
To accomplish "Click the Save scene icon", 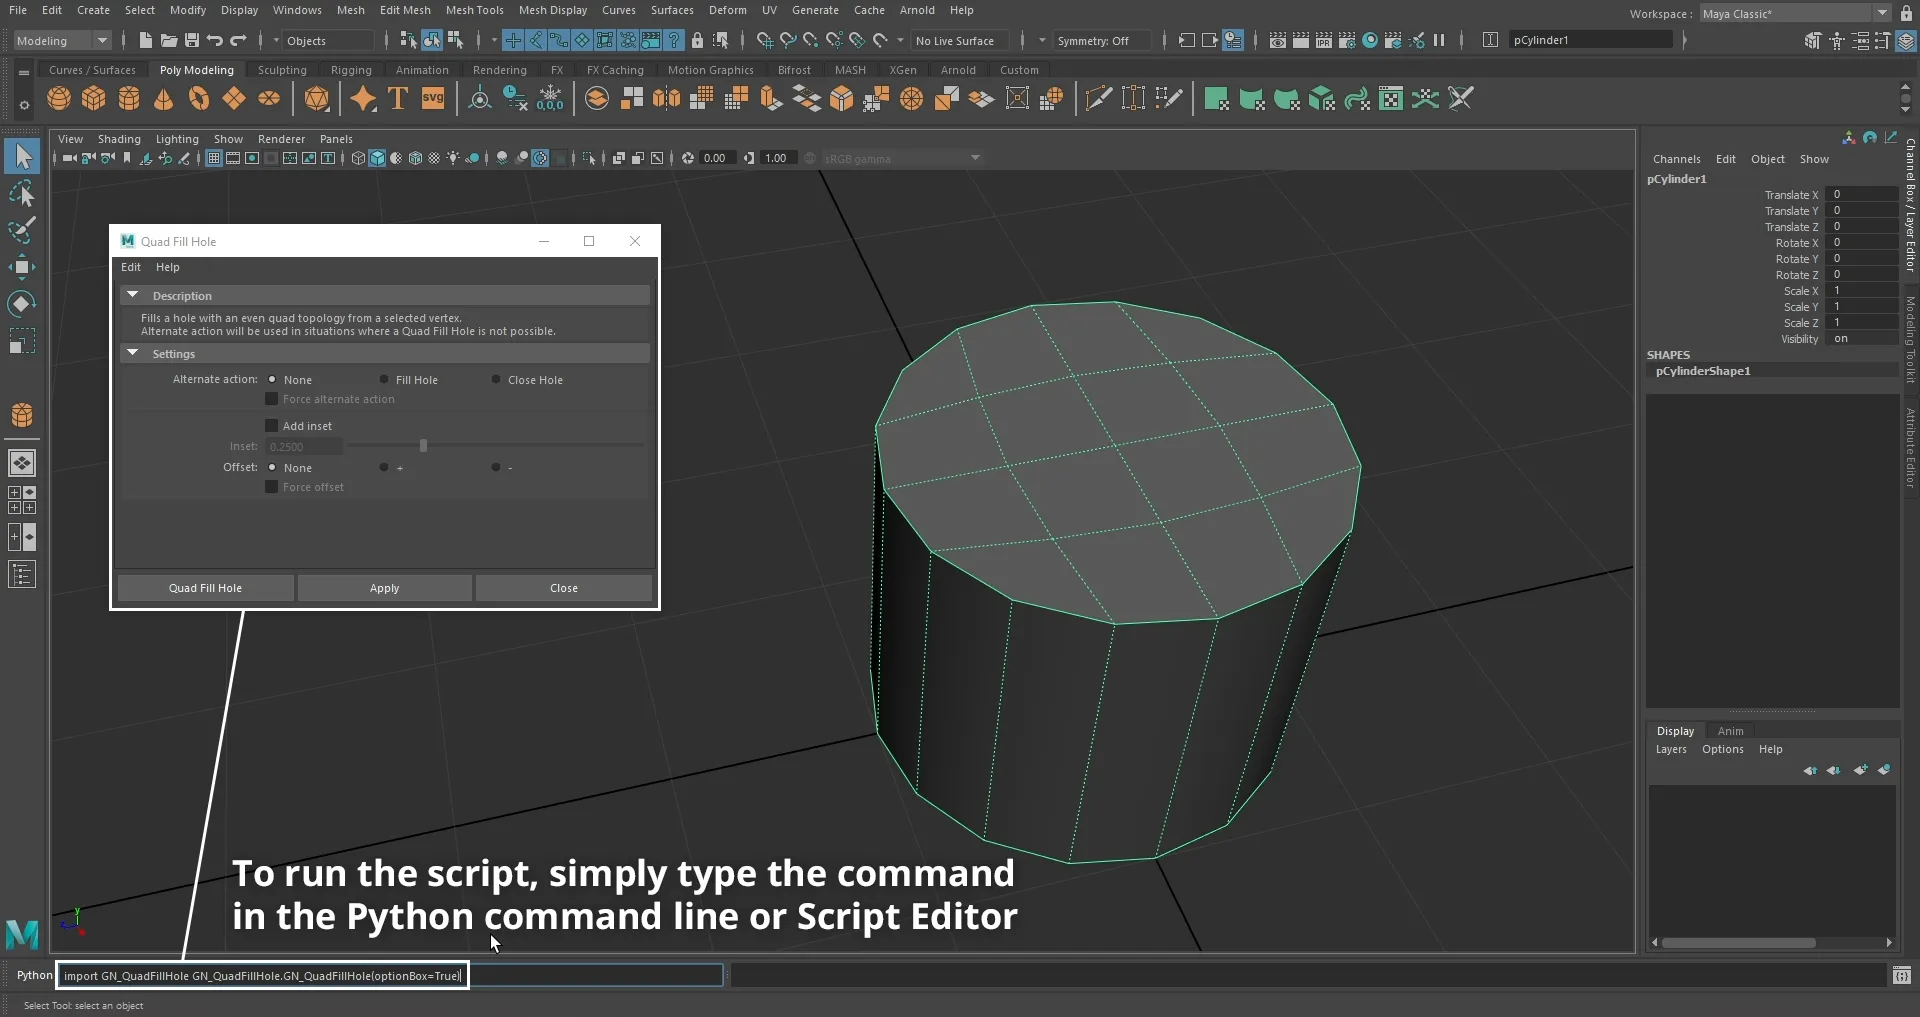I will (x=192, y=41).
